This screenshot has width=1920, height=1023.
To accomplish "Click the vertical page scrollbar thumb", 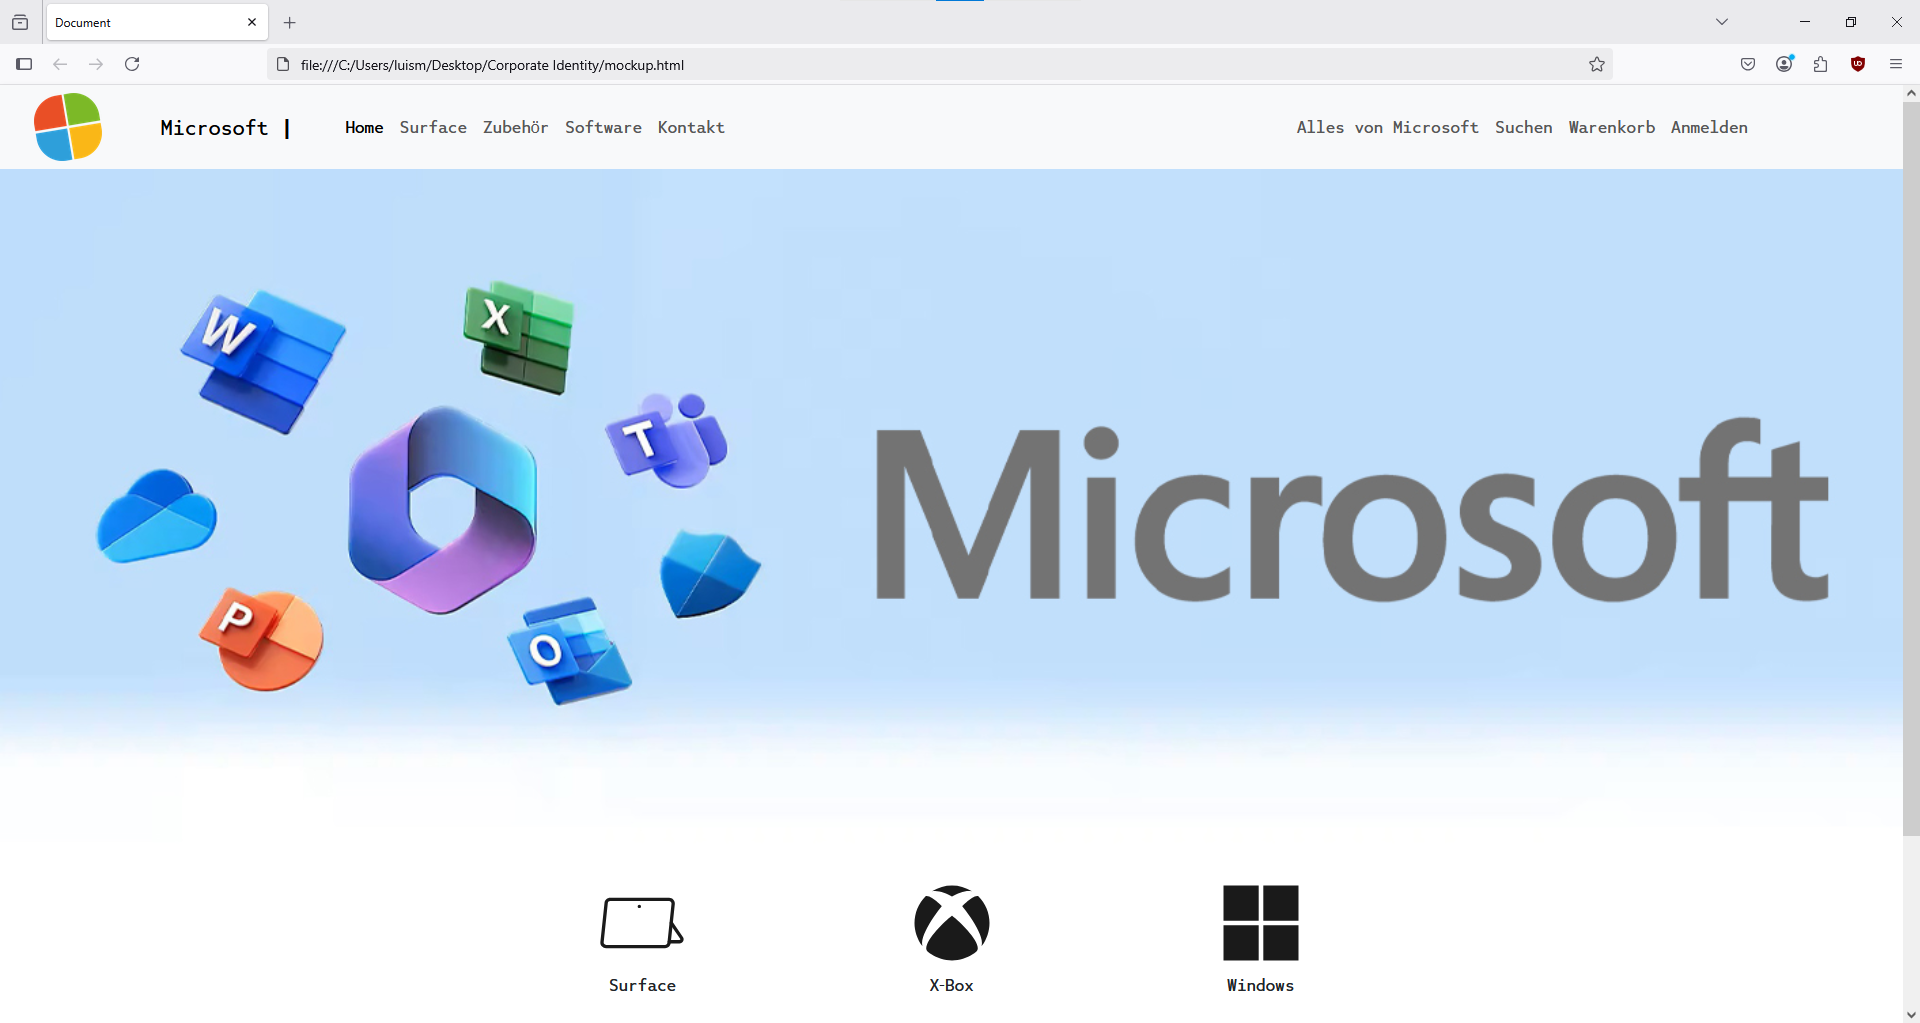I will (1911, 469).
